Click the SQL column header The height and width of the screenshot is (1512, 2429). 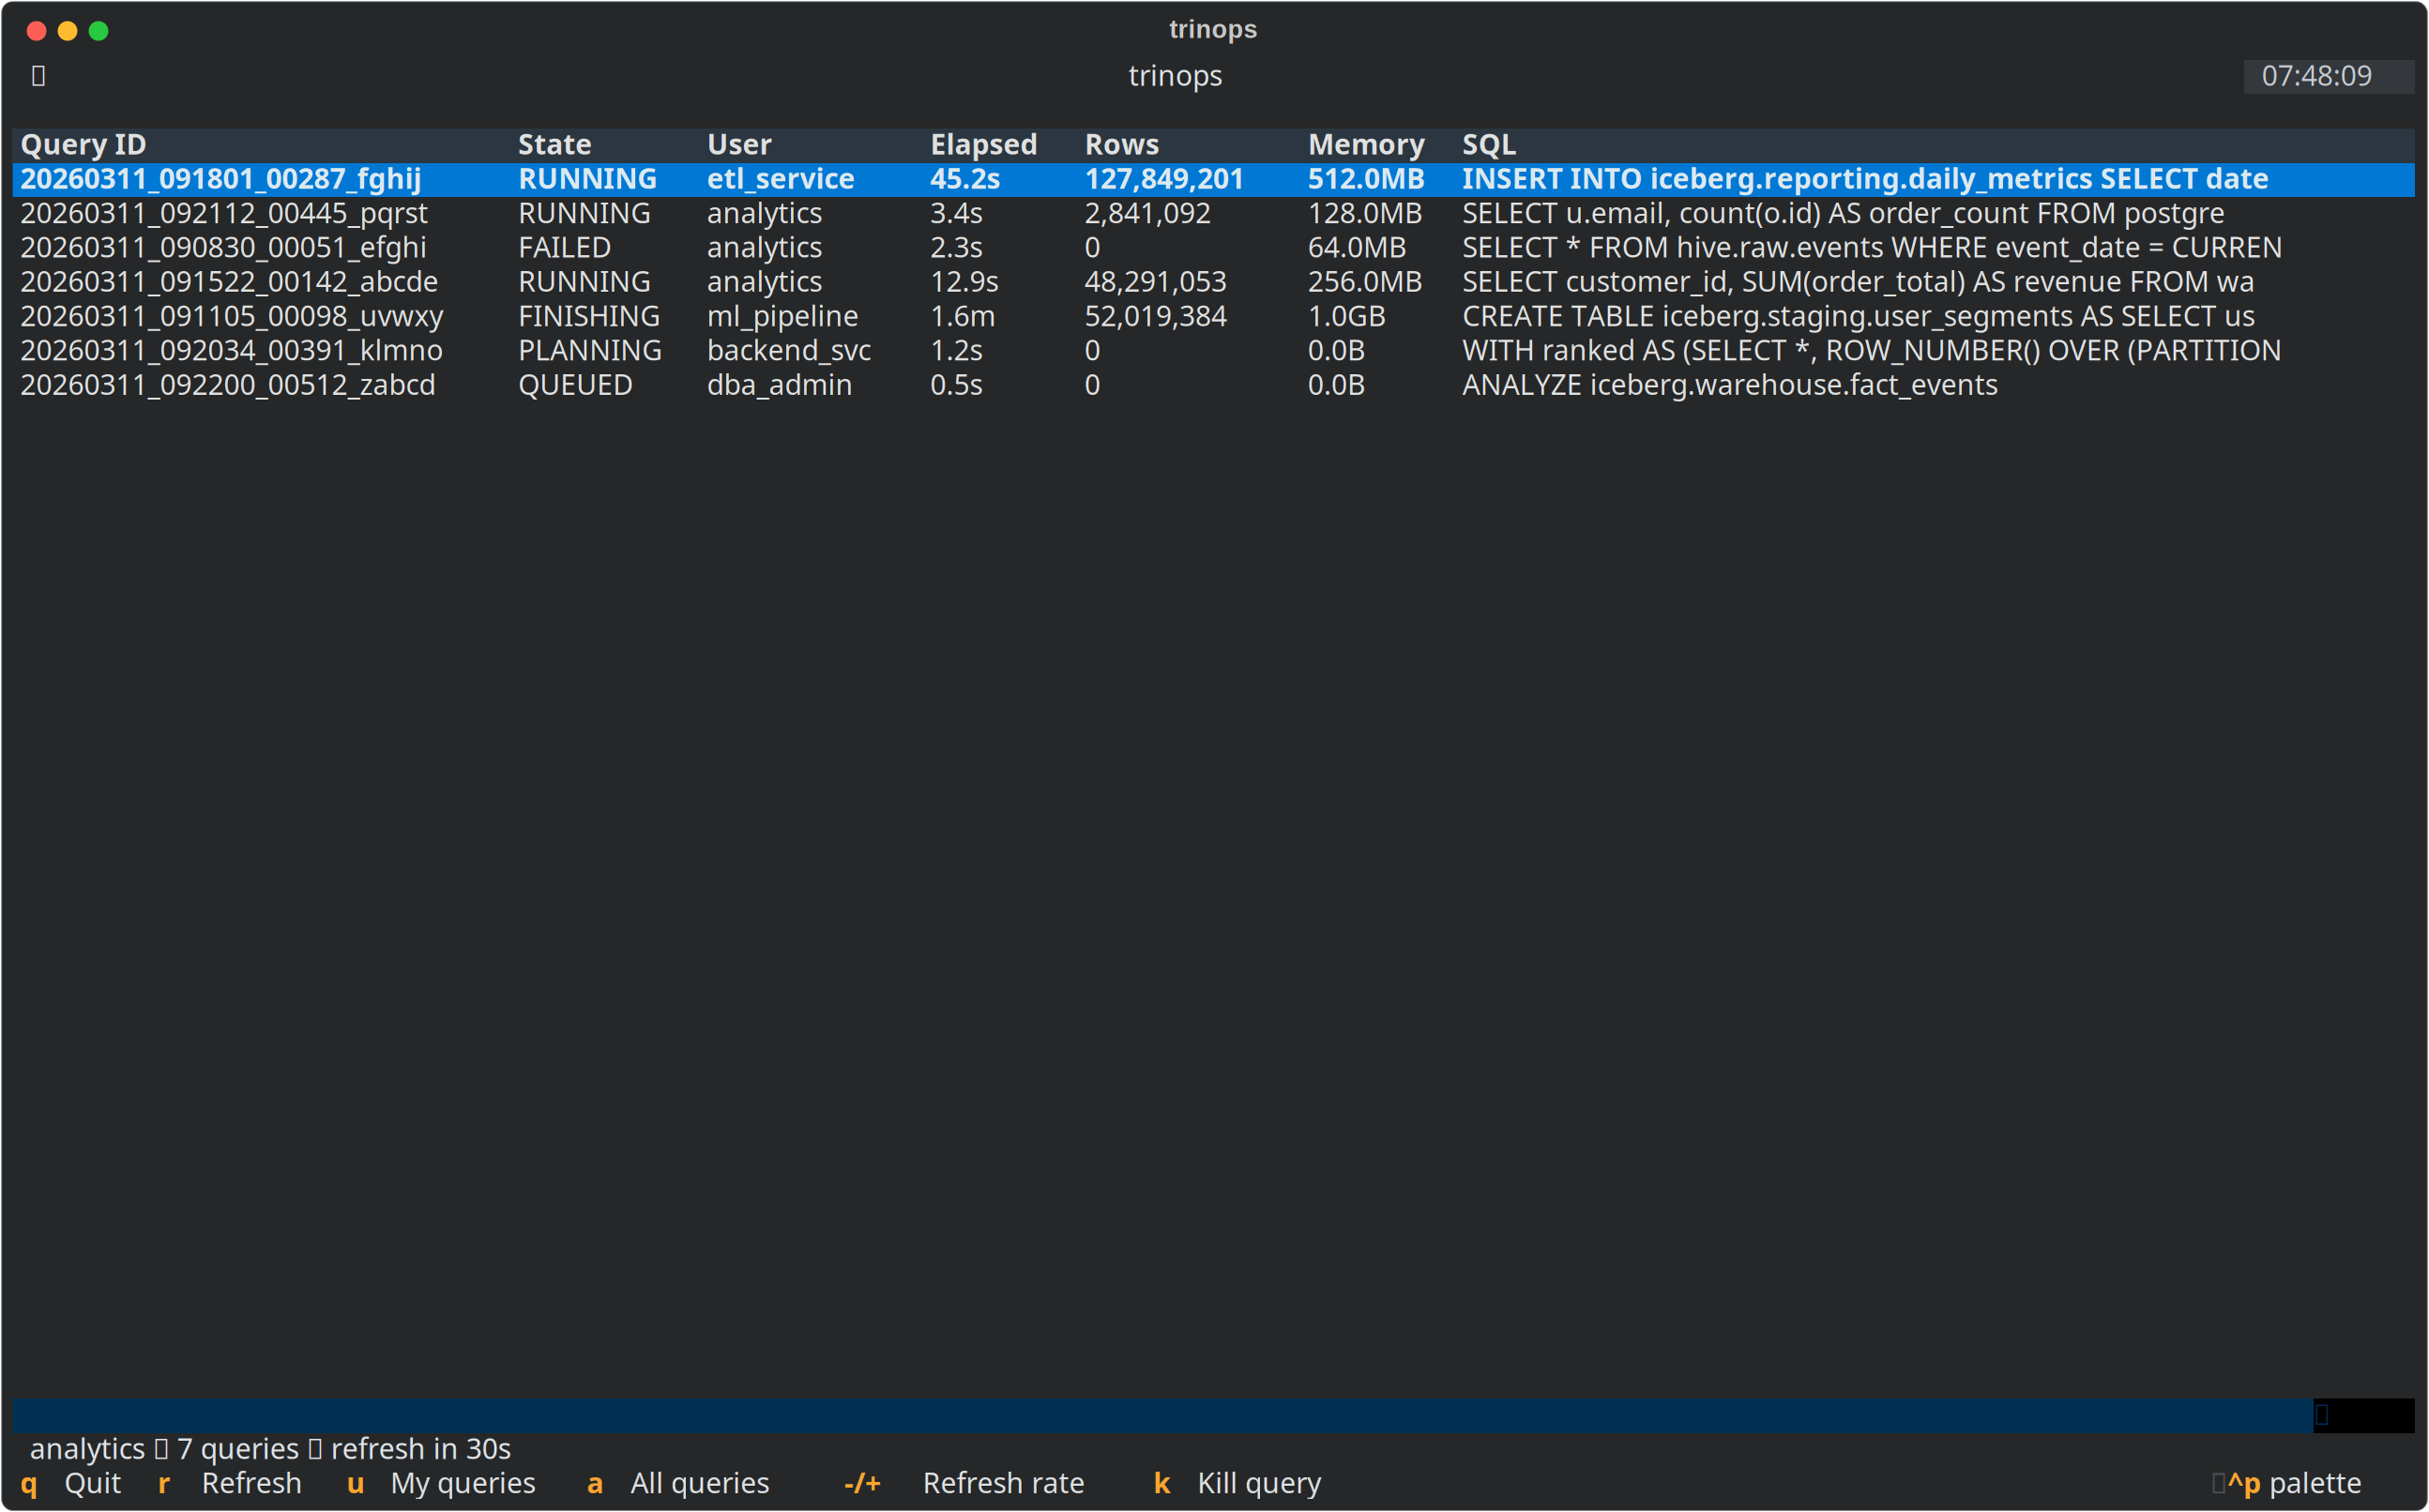(x=1489, y=144)
